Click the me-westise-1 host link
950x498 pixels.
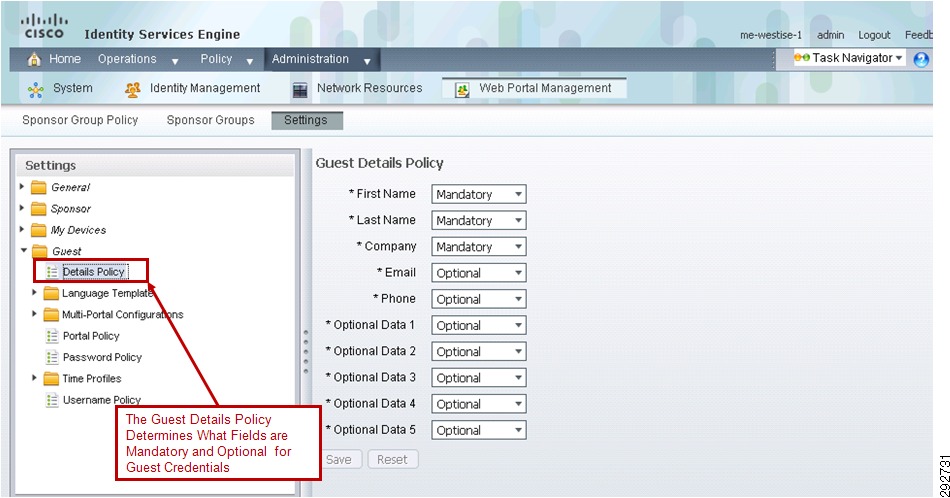coord(771,35)
